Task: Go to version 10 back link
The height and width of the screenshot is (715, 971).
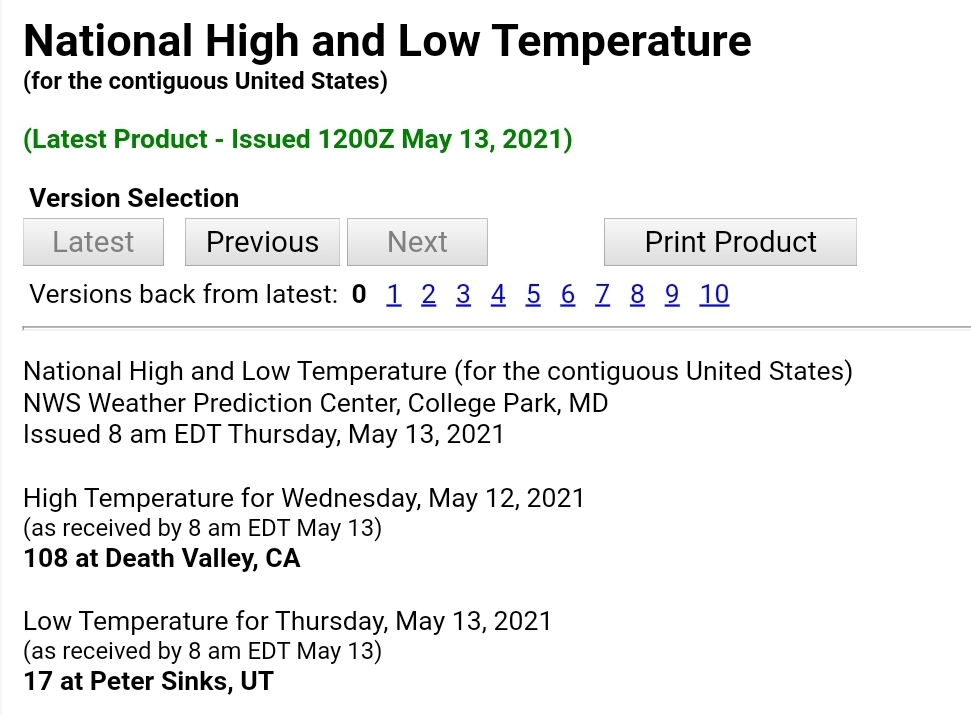Action: click(x=714, y=295)
